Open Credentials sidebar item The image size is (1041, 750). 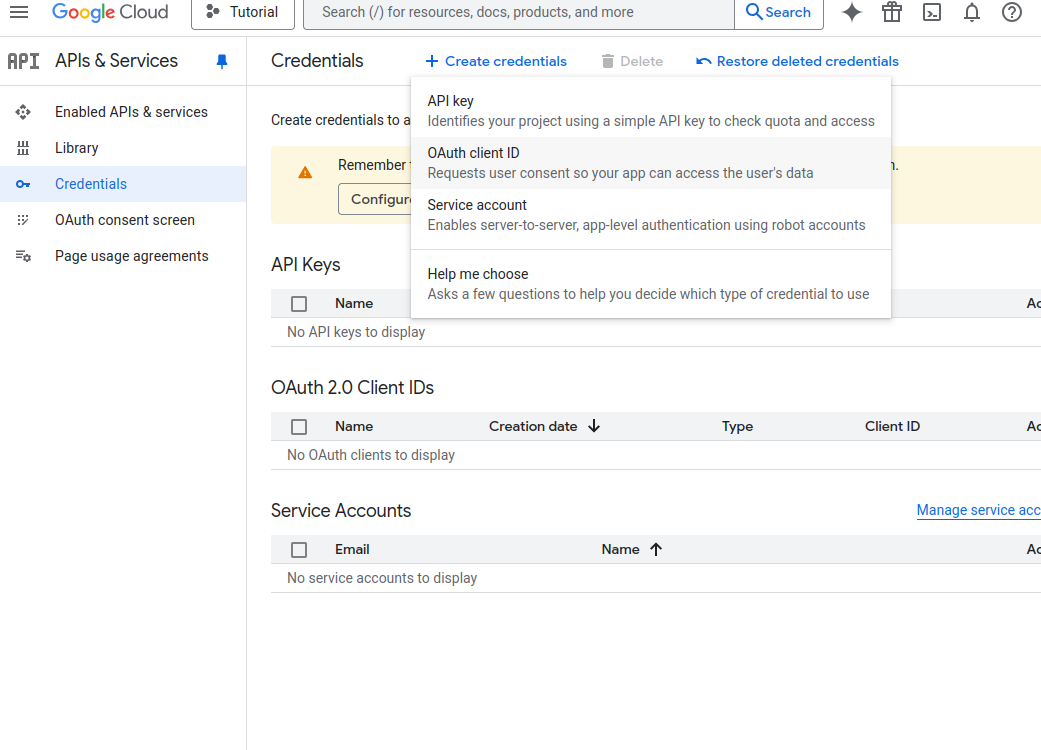click(x=123, y=184)
